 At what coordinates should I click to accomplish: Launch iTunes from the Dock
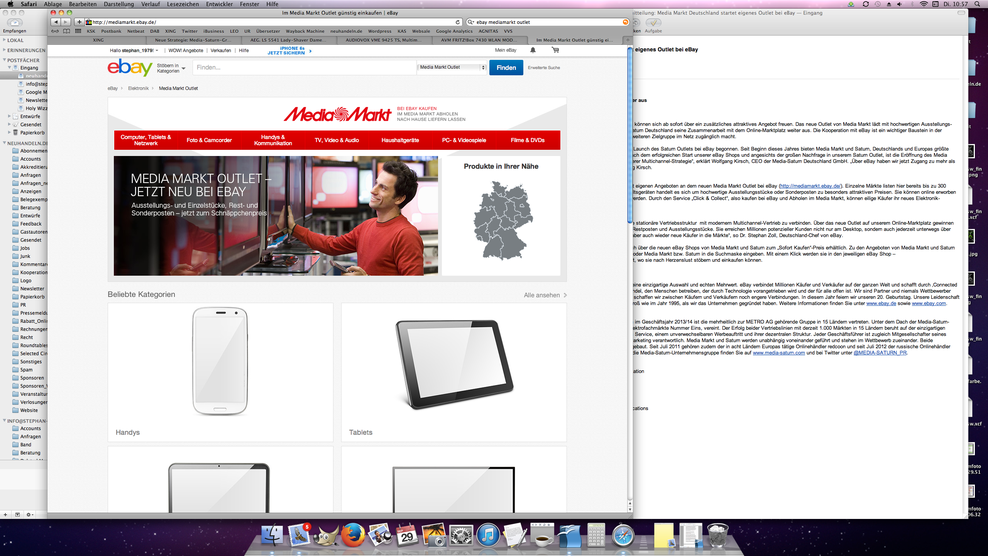pos(488,535)
